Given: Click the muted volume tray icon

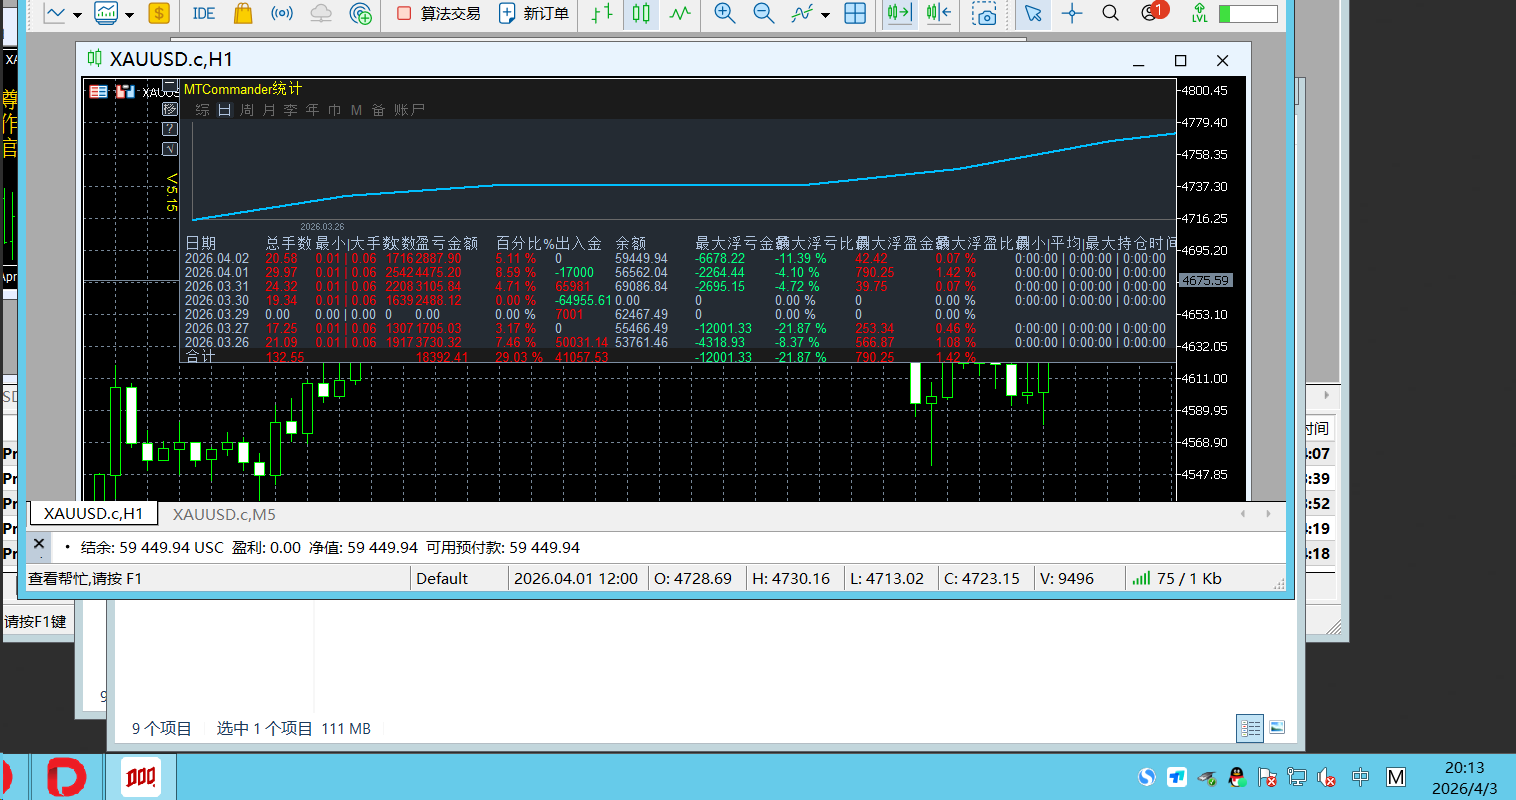Looking at the screenshot, I should click(1327, 777).
